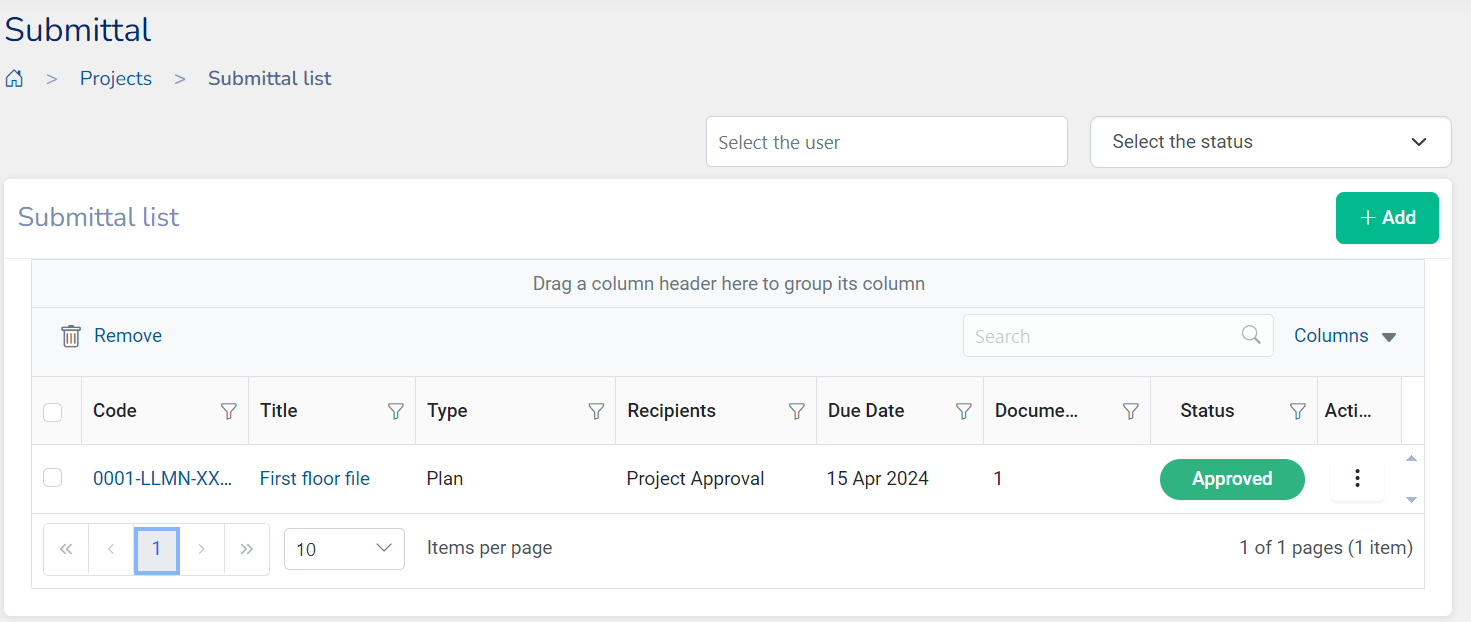Image resolution: width=1471 pixels, height=622 pixels.
Task: Open the three-dot actions menu for row
Action: pyautogui.click(x=1357, y=479)
